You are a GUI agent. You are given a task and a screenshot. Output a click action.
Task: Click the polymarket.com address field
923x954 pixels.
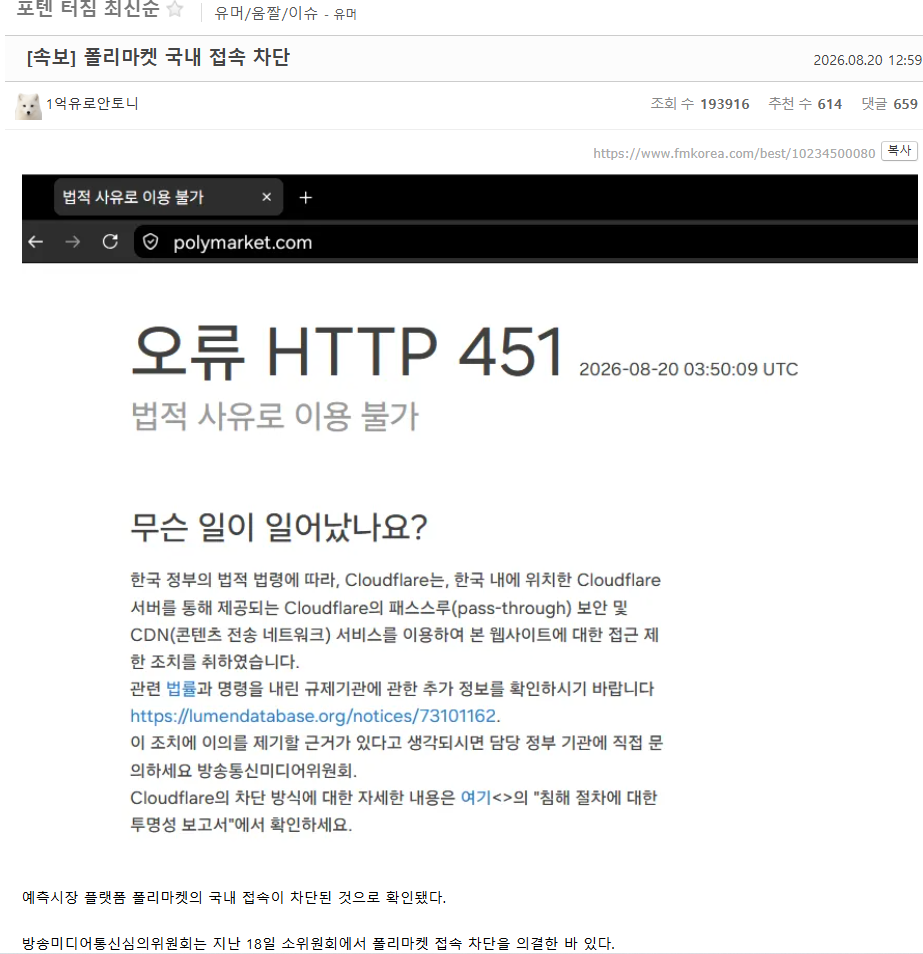[525, 242]
